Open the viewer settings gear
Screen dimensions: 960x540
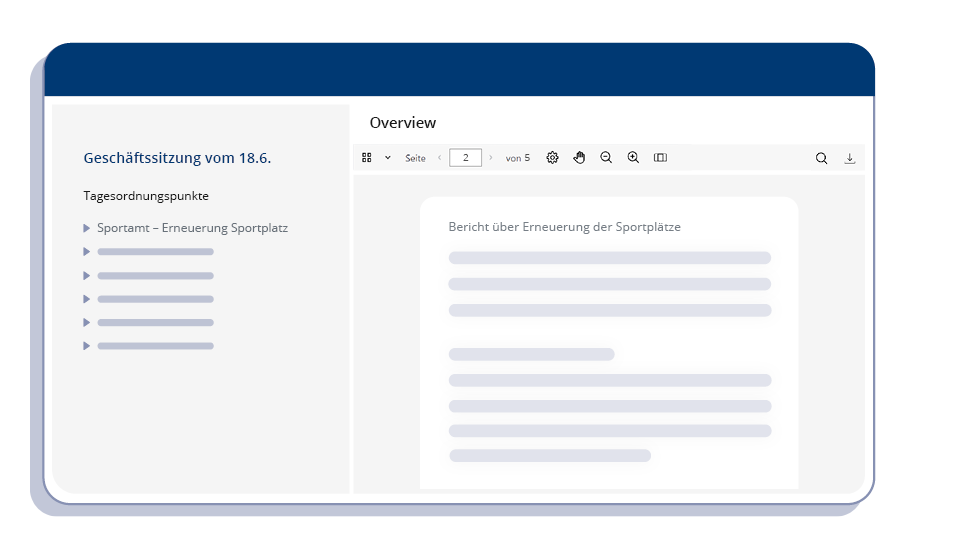pyautogui.click(x=552, y=158)
